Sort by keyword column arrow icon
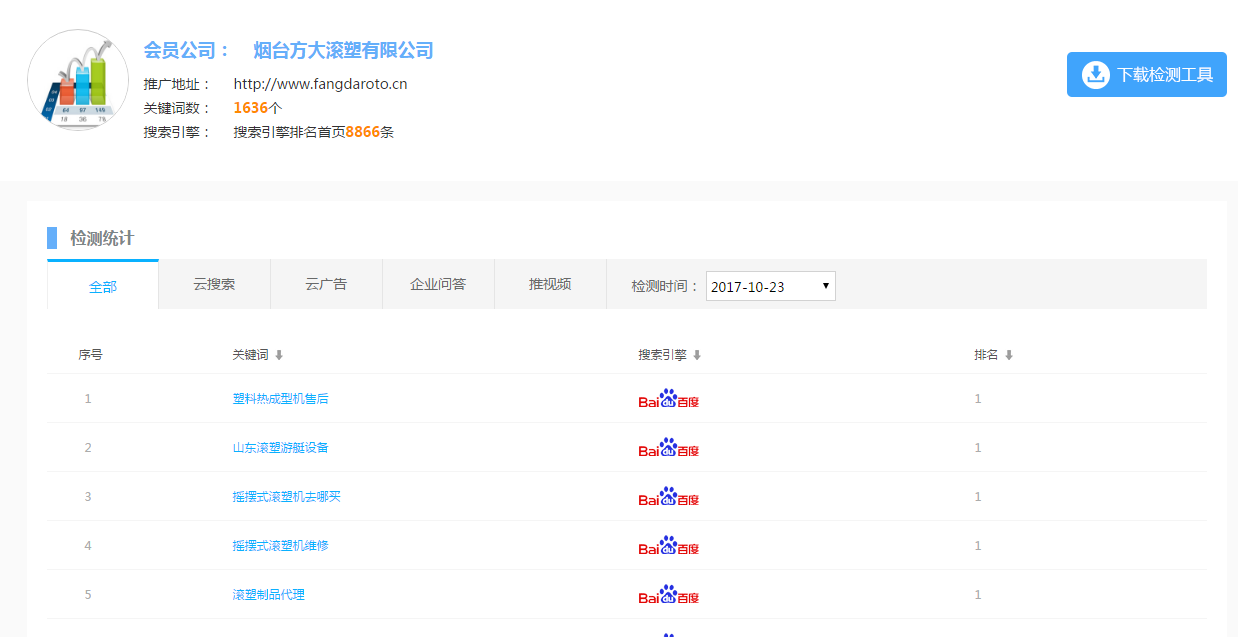Screen dimensions: 1238x637 279,355
